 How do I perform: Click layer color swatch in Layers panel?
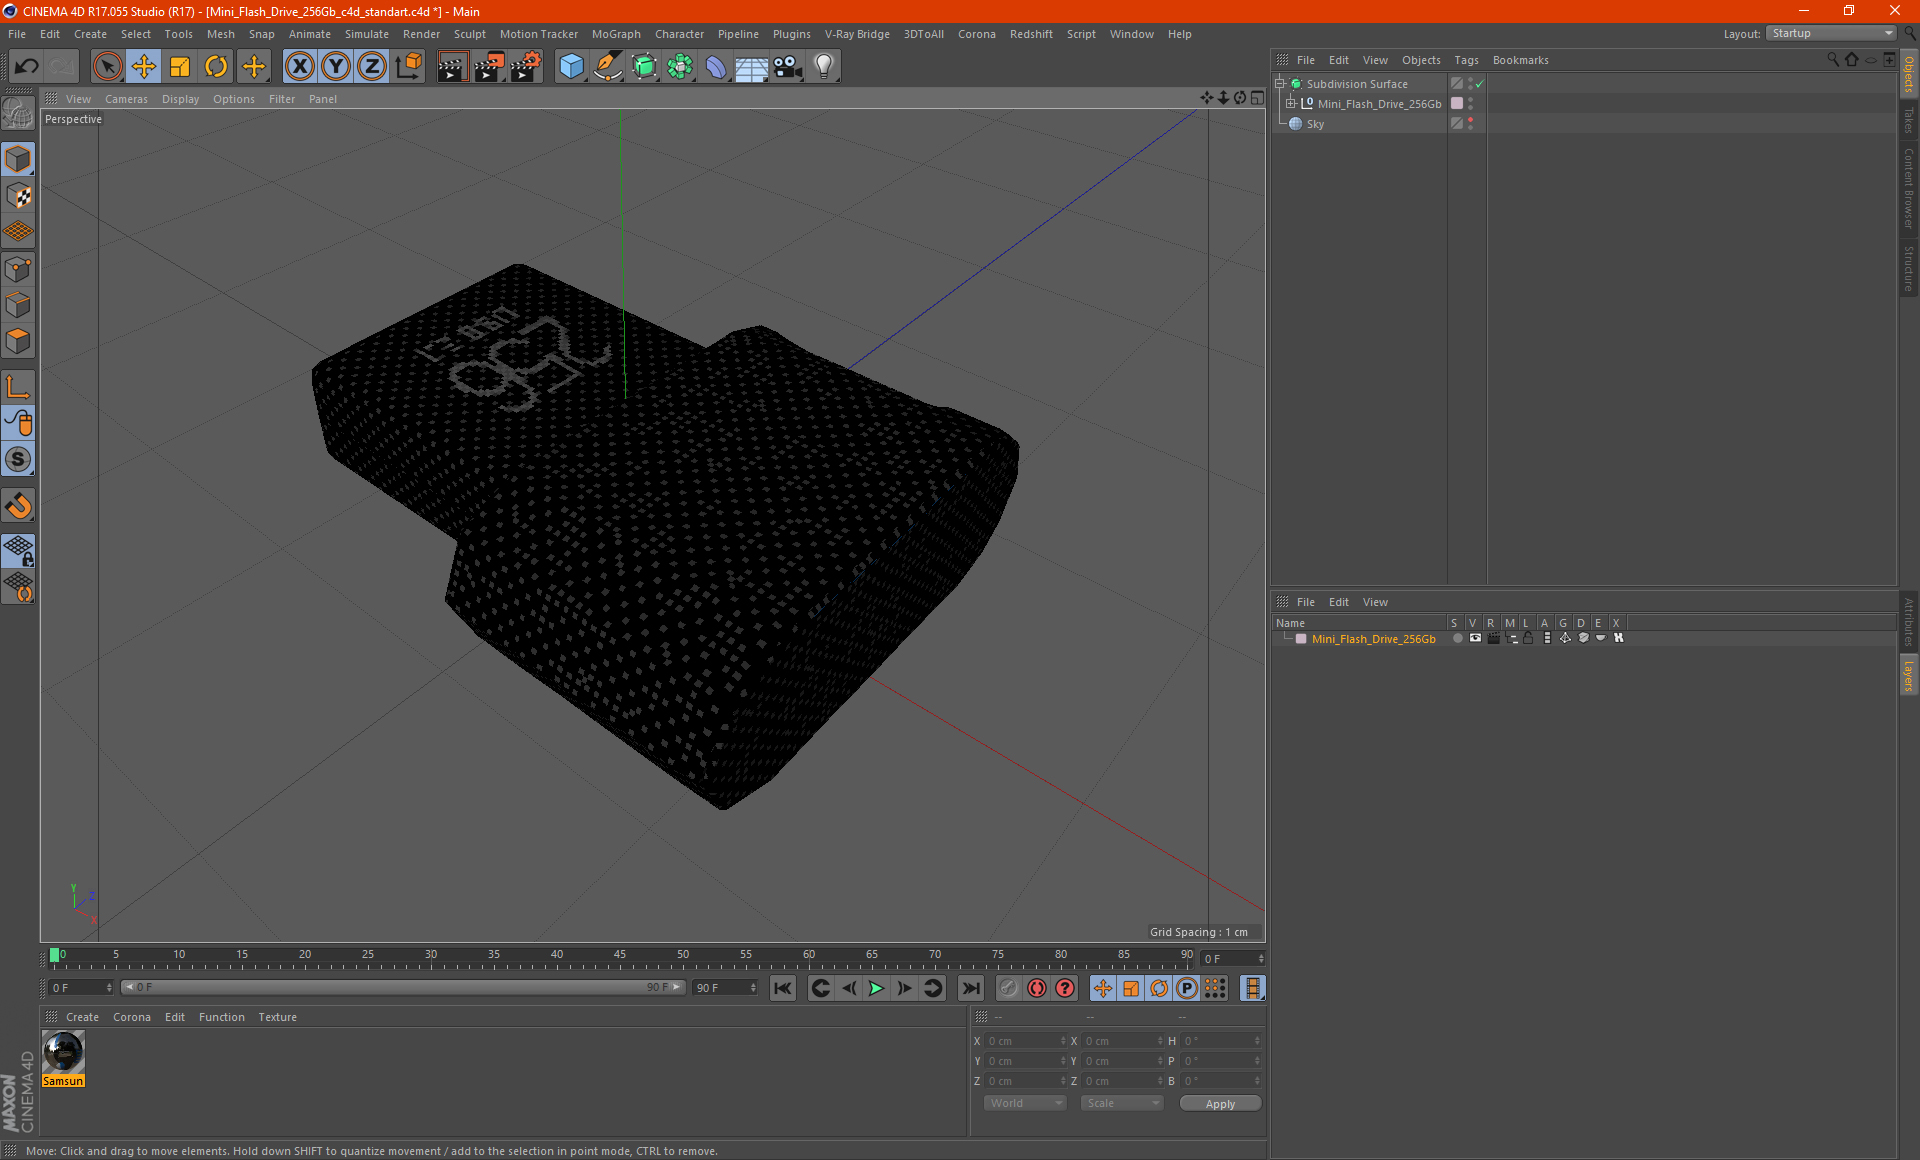[x=1301, y=639]
